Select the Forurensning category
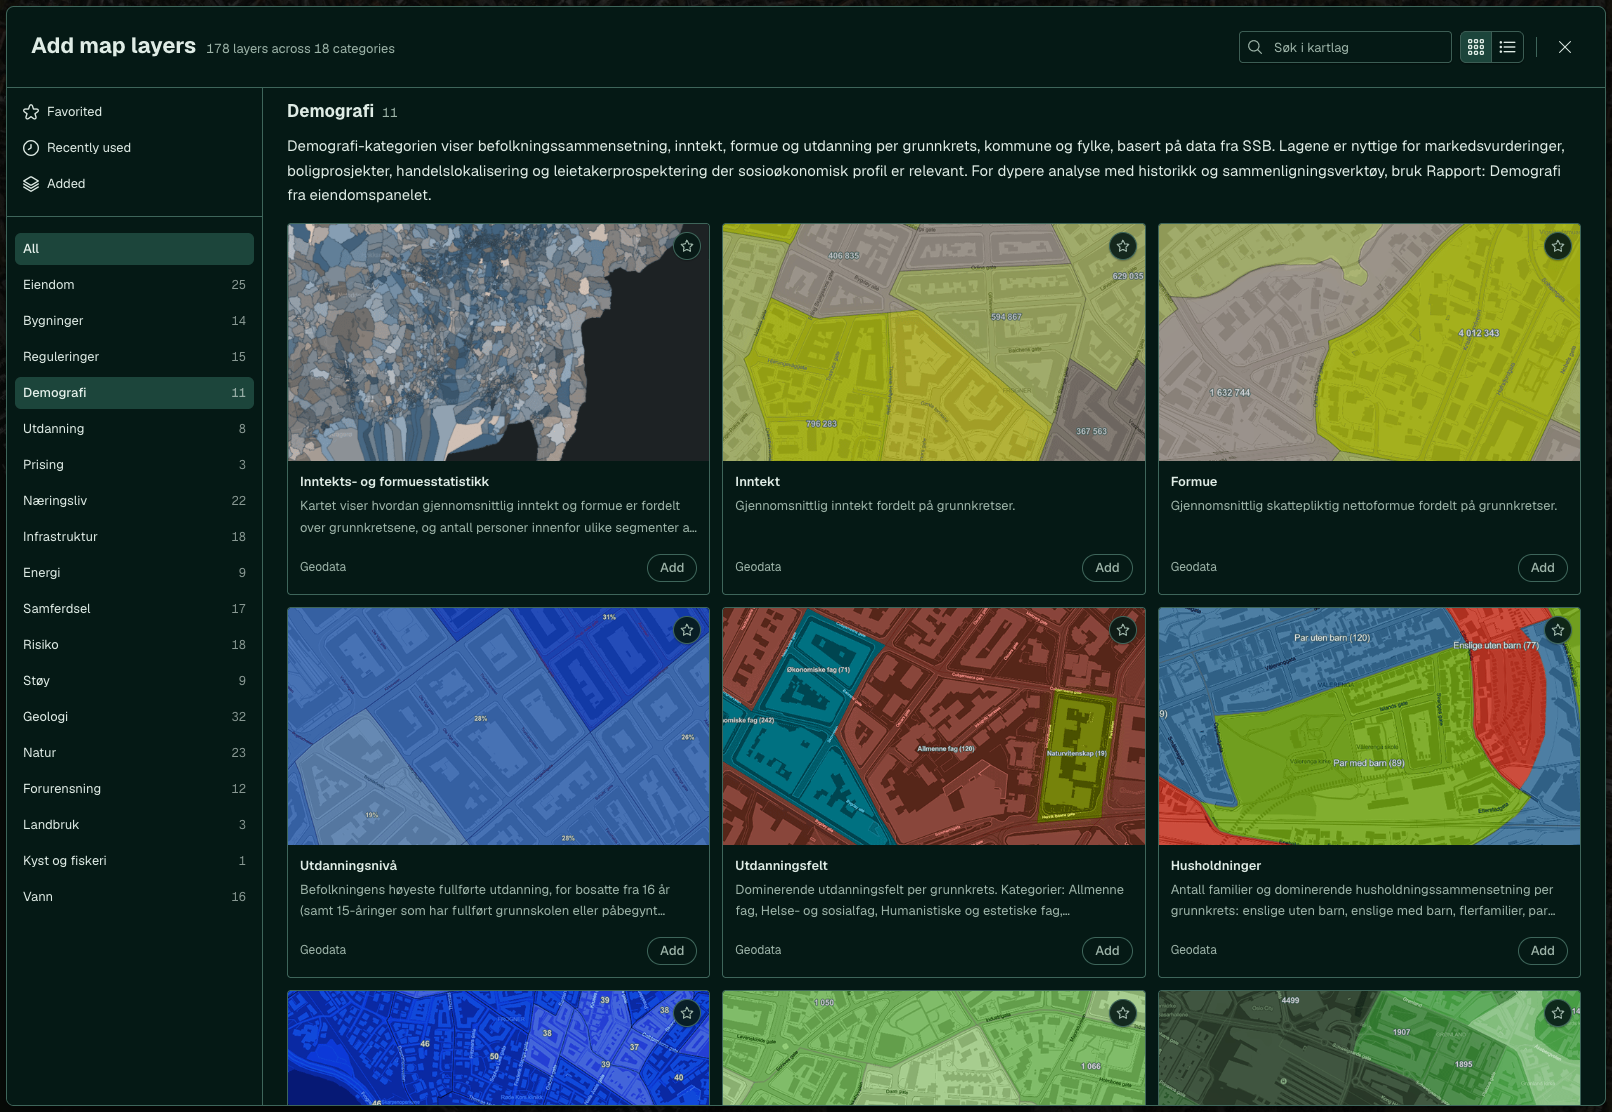The height and width of the screenshot is (1112, 1612). coord(134,789)
